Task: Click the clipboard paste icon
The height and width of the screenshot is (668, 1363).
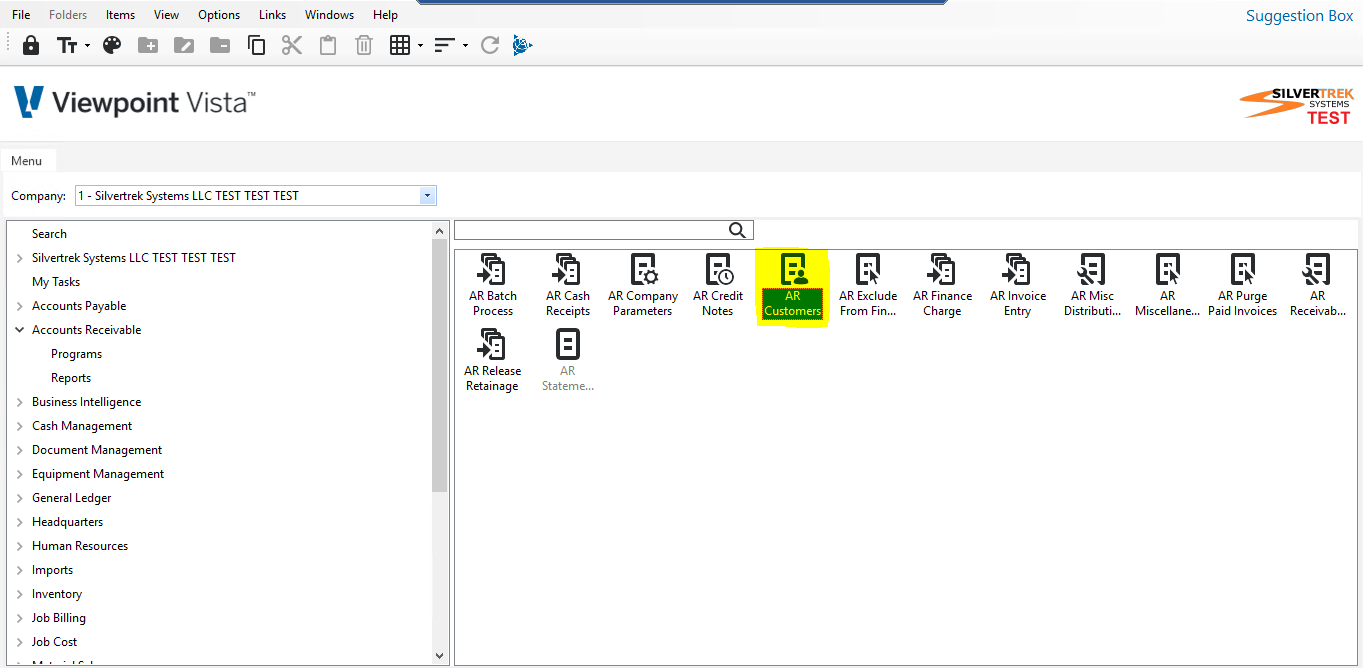Action: pos(327,45)
